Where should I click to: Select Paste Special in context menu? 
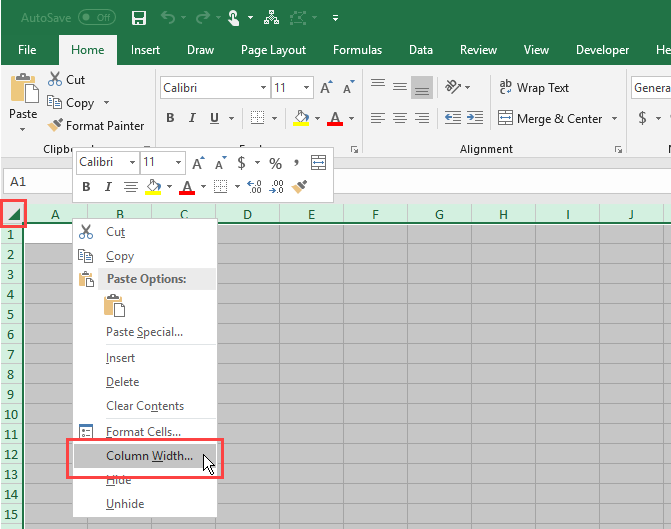(x=144, y=332)
